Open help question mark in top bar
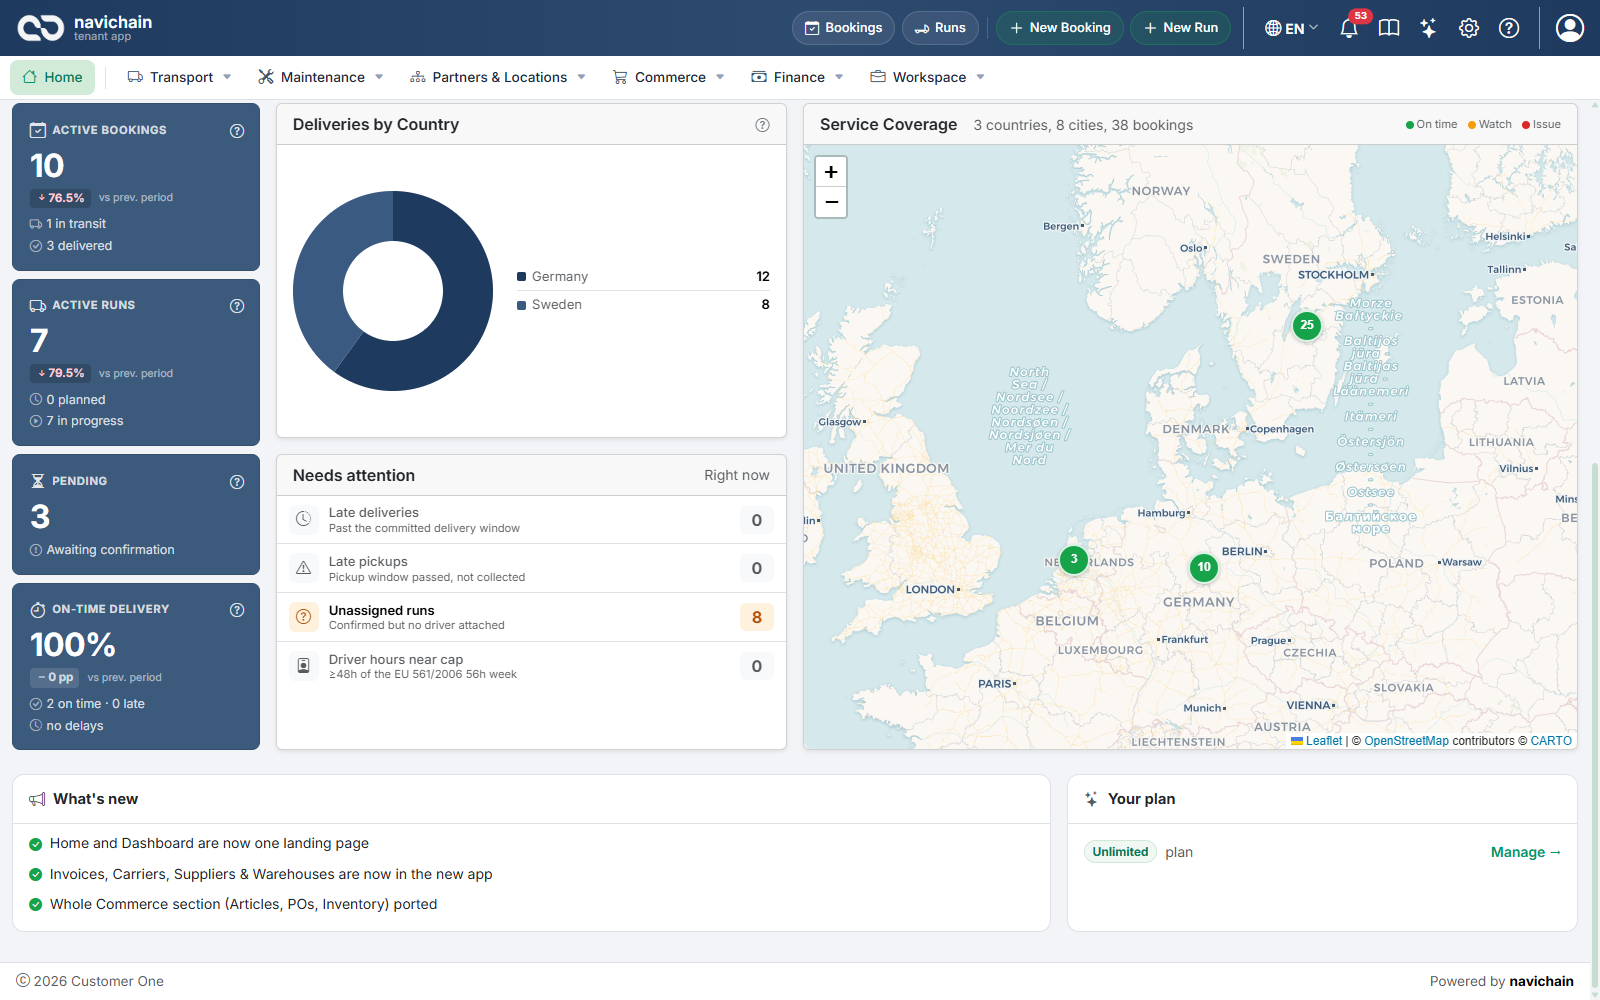Viewport: 1600px width, 1000px height. (1509, 28)
